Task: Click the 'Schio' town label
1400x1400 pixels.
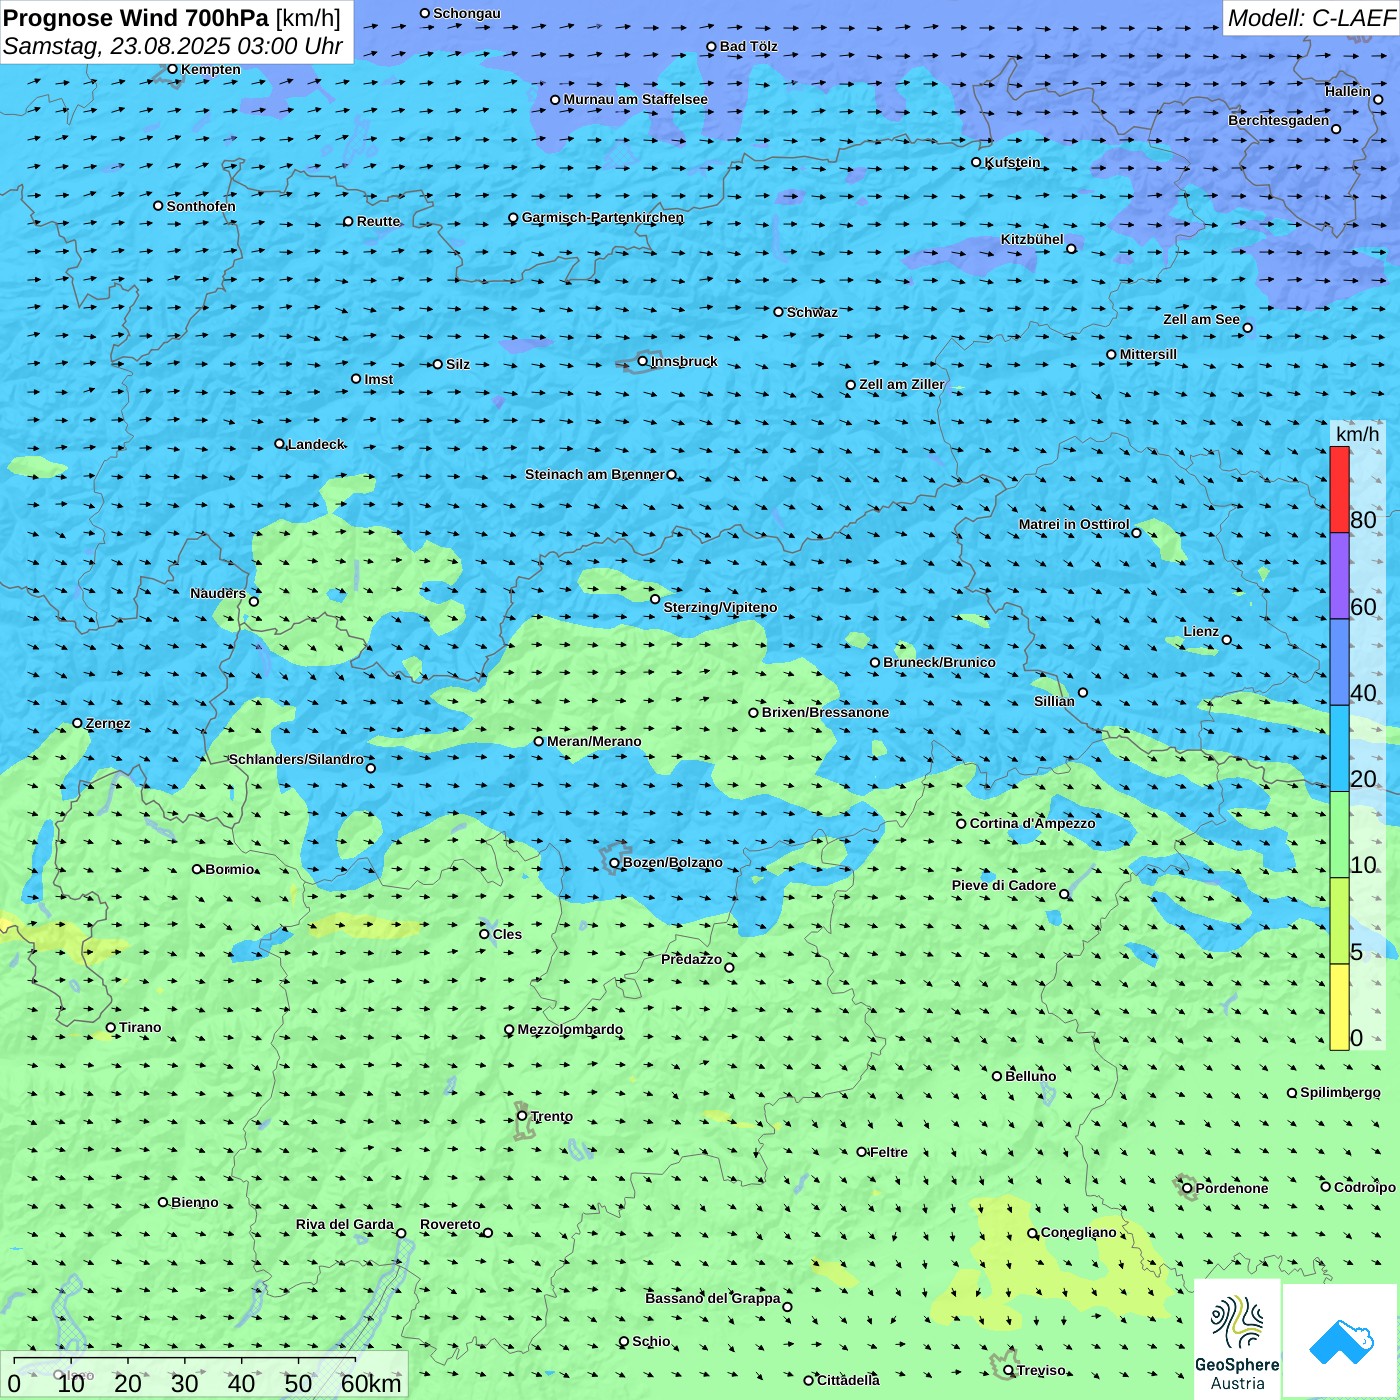Action: (x=651, y=1341)
